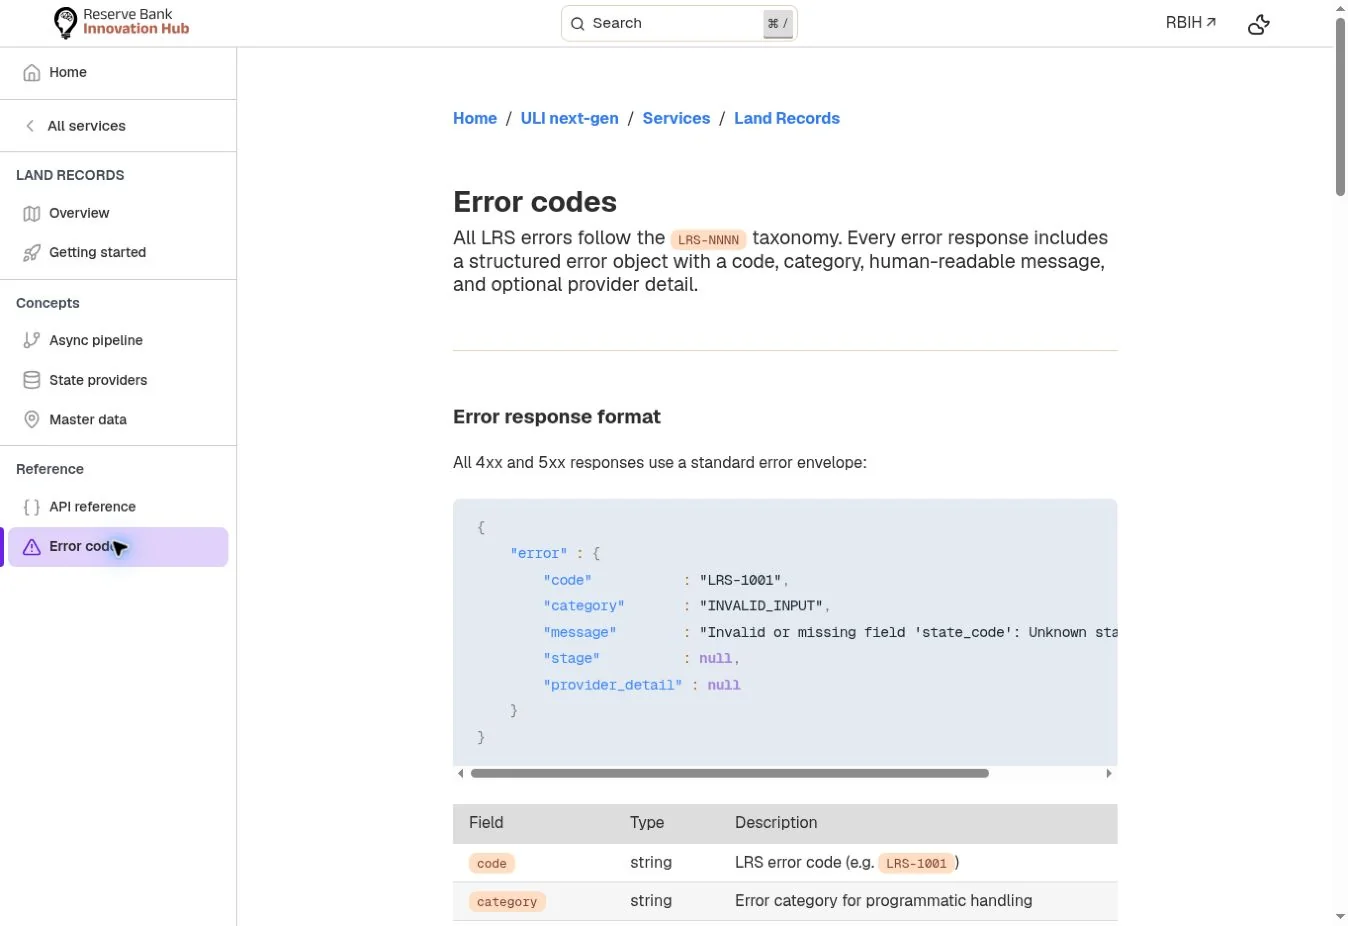Open the State providers concept page
Screen dimensions: 1348x926
[x=118, y=381]
